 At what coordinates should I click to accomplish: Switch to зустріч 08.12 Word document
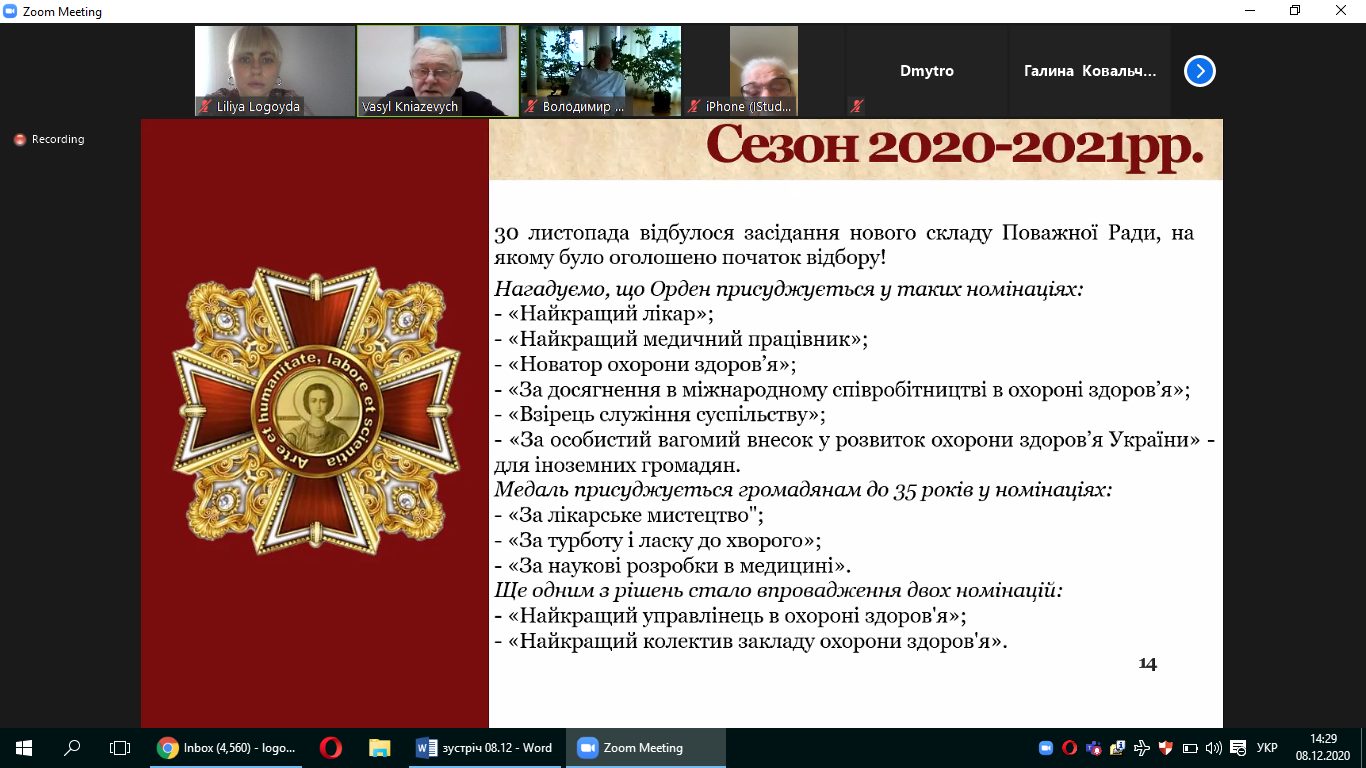point(485,748)
